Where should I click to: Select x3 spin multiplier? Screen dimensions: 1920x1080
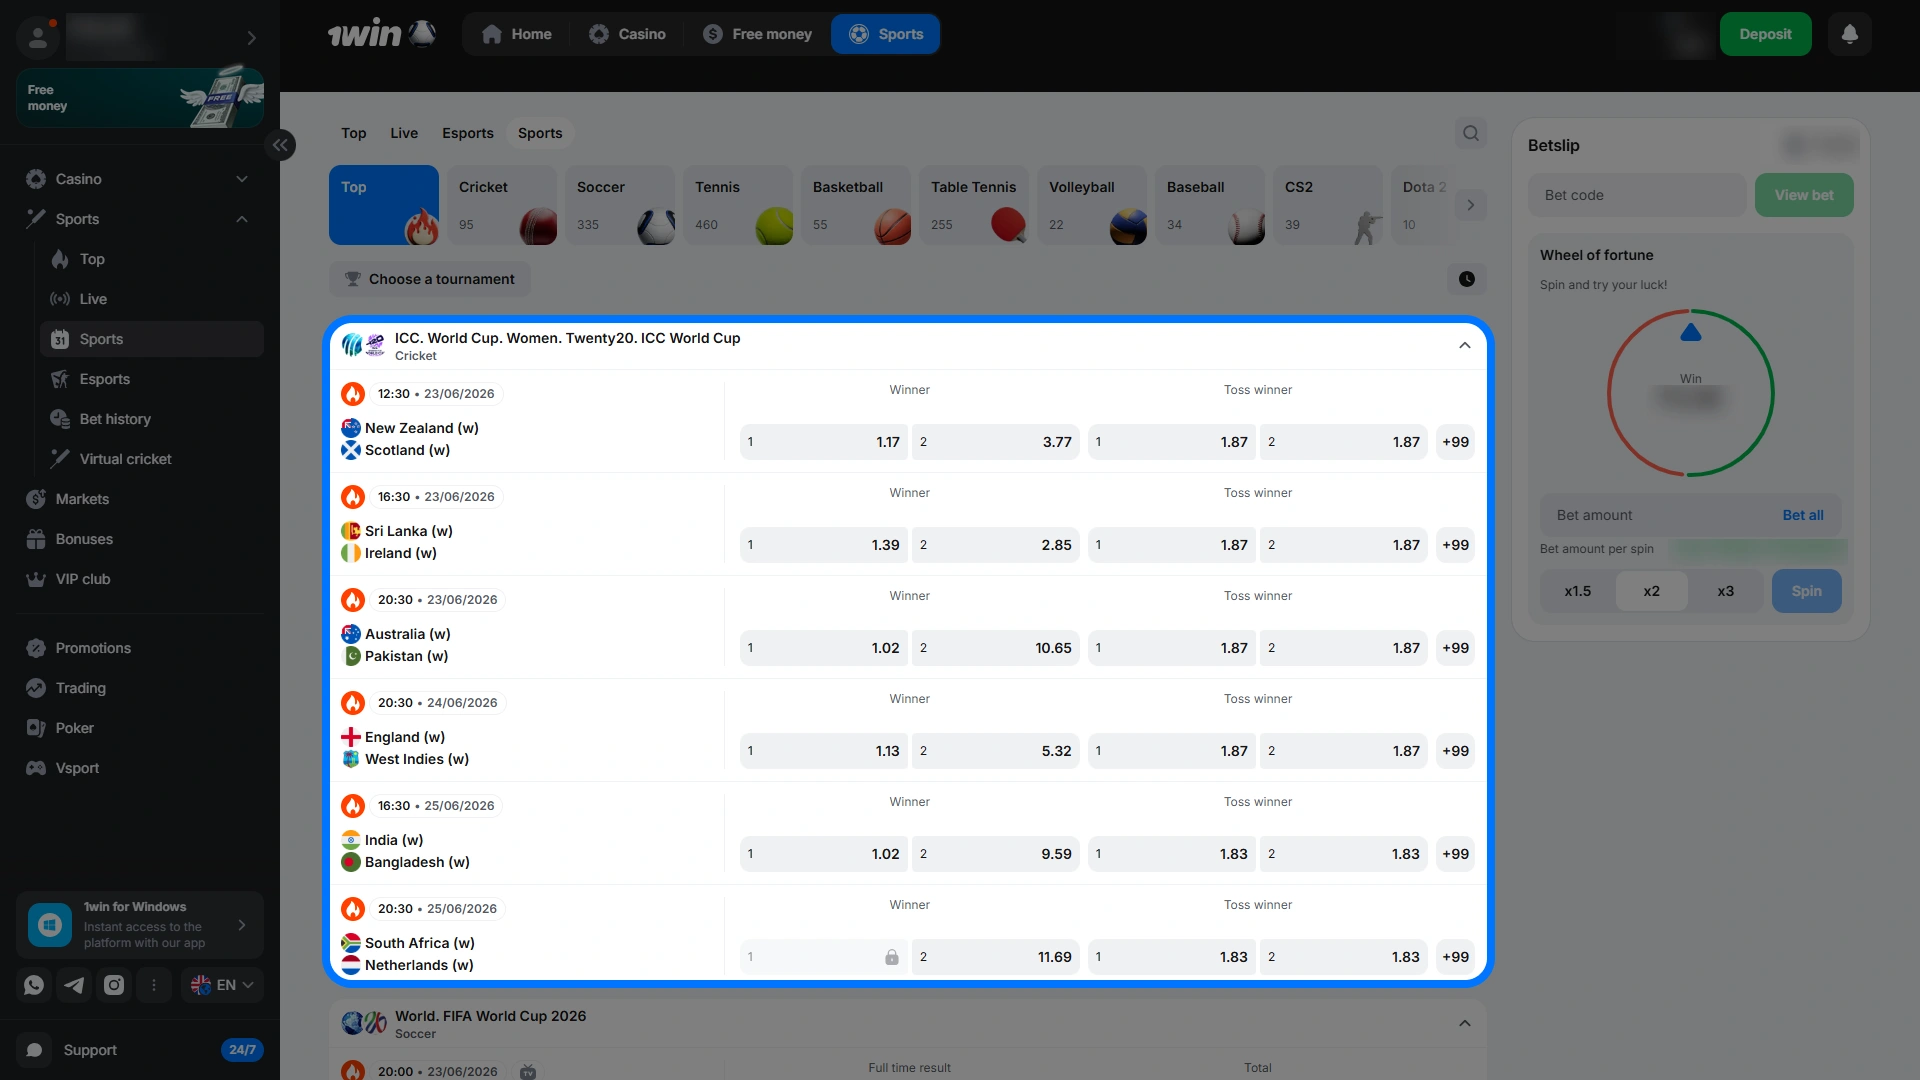[x=1725, y=591]
